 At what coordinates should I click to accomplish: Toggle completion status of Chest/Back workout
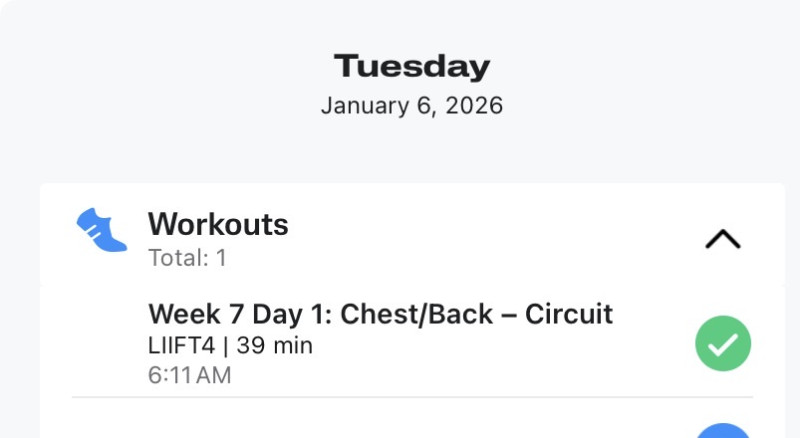[723, 344]
